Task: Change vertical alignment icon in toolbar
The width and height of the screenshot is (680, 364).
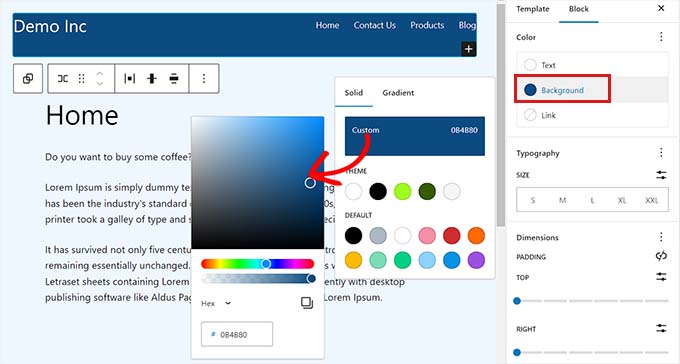Action: pyautogui.click(x=151, y=79)
